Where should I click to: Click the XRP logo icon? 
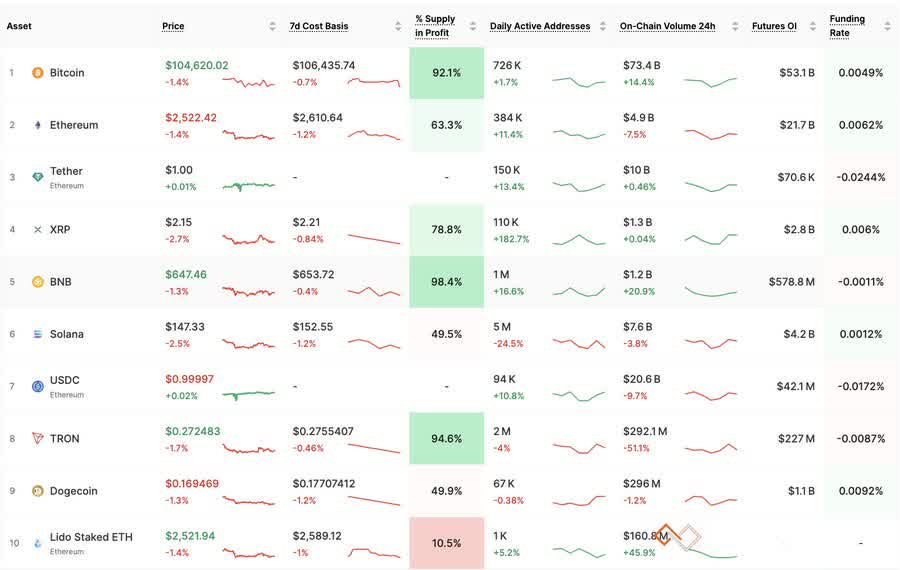tap(38, 230)
